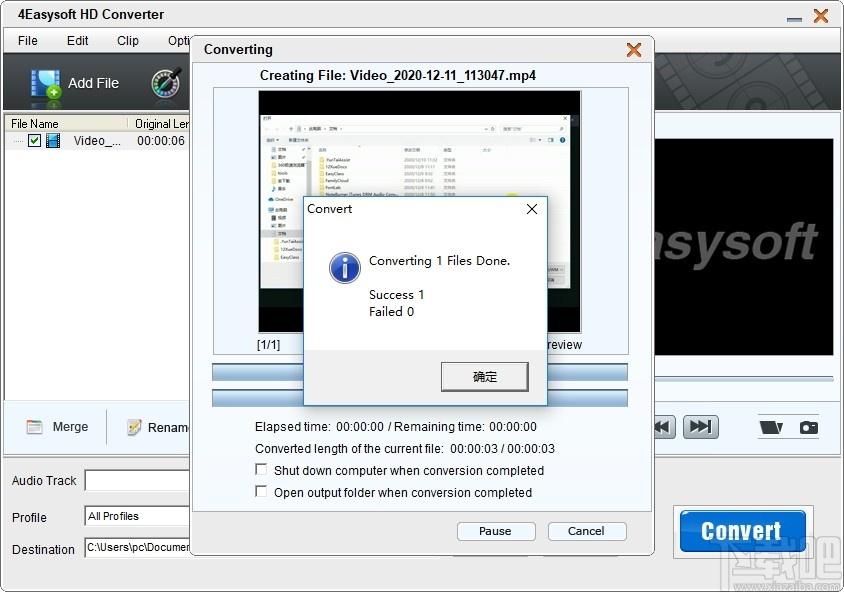Click the 'Creating File' filename text

coord(398,75)
